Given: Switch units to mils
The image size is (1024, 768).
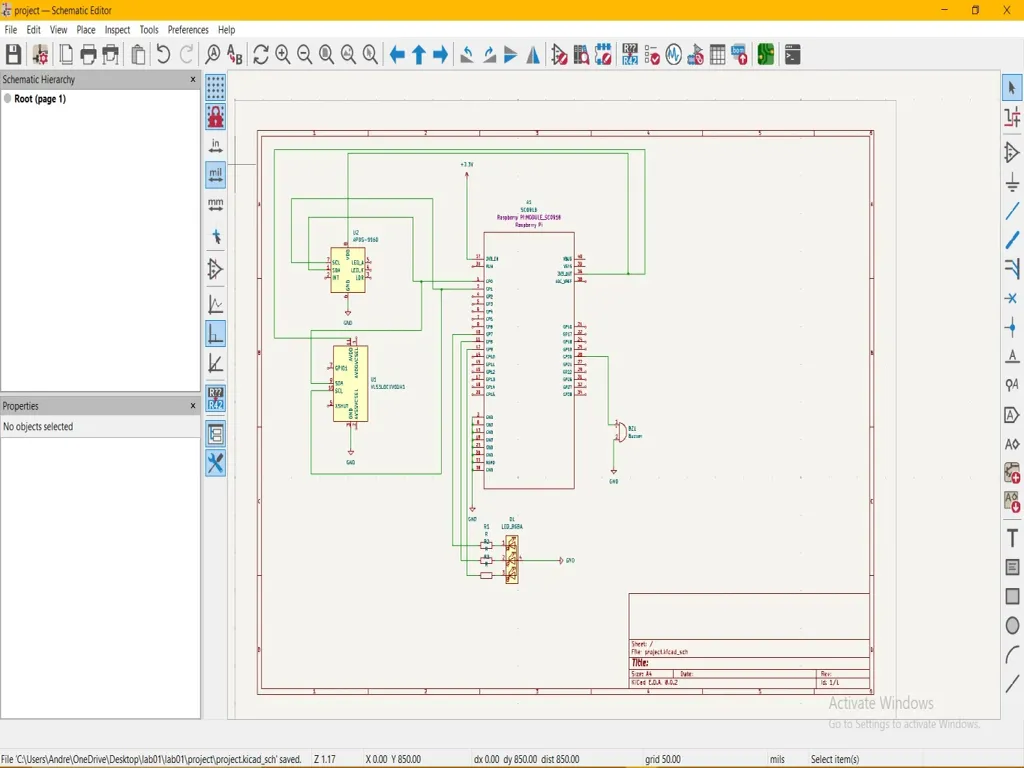Looking at the screenshot, I should click(216, 176).
